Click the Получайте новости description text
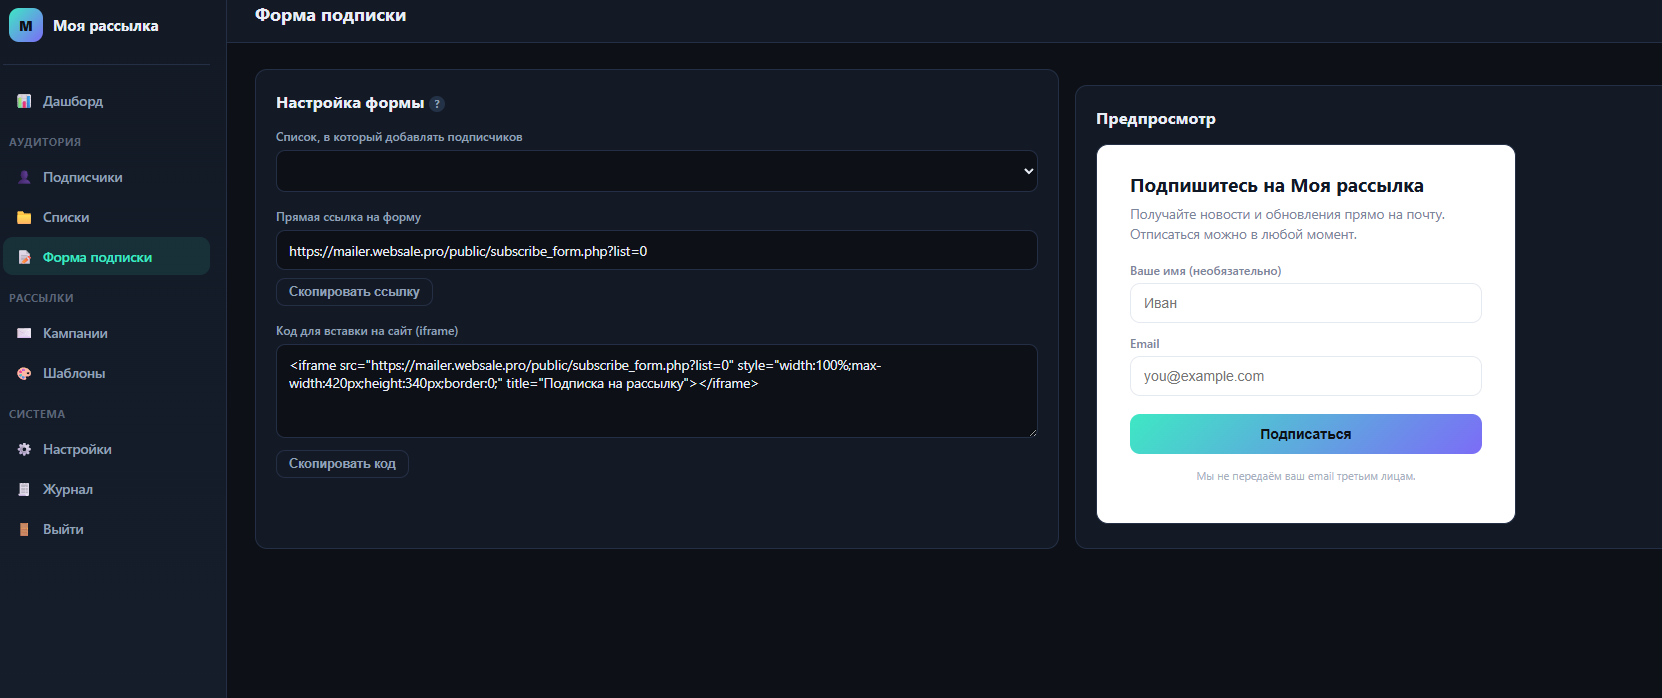The width and height of the screenshot is (1662, 698). [1287, 224]
